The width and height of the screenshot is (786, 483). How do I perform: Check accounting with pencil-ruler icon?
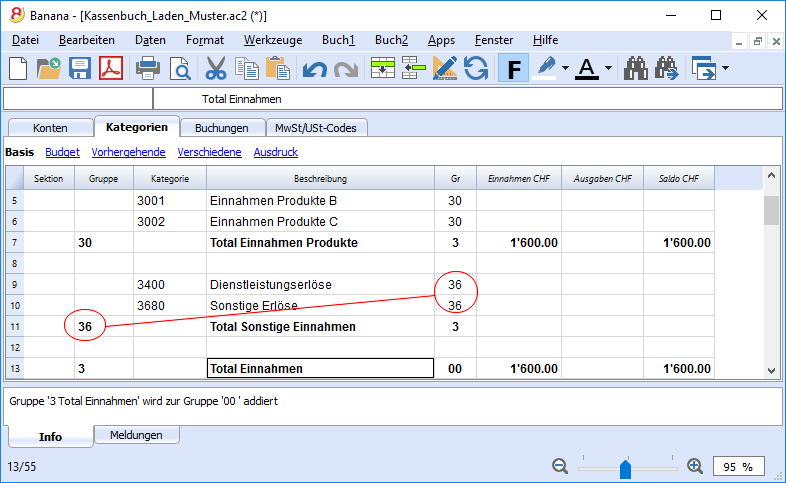click(x=445, y=68)
